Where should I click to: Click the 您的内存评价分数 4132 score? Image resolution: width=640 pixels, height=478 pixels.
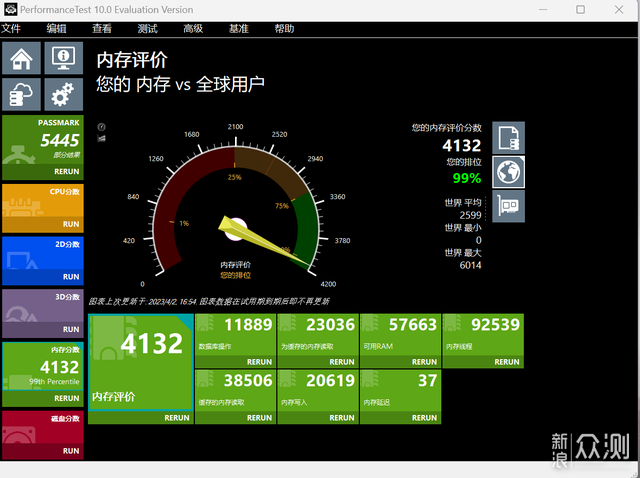pyautogui.click(x=462, y=145)
